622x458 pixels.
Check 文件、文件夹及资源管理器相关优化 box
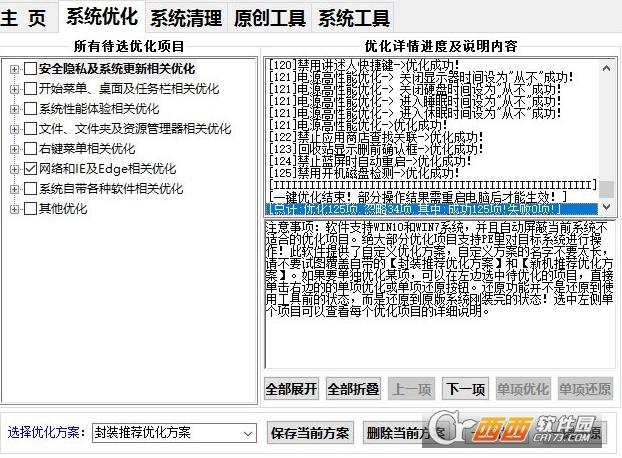(x=31, y=128)
